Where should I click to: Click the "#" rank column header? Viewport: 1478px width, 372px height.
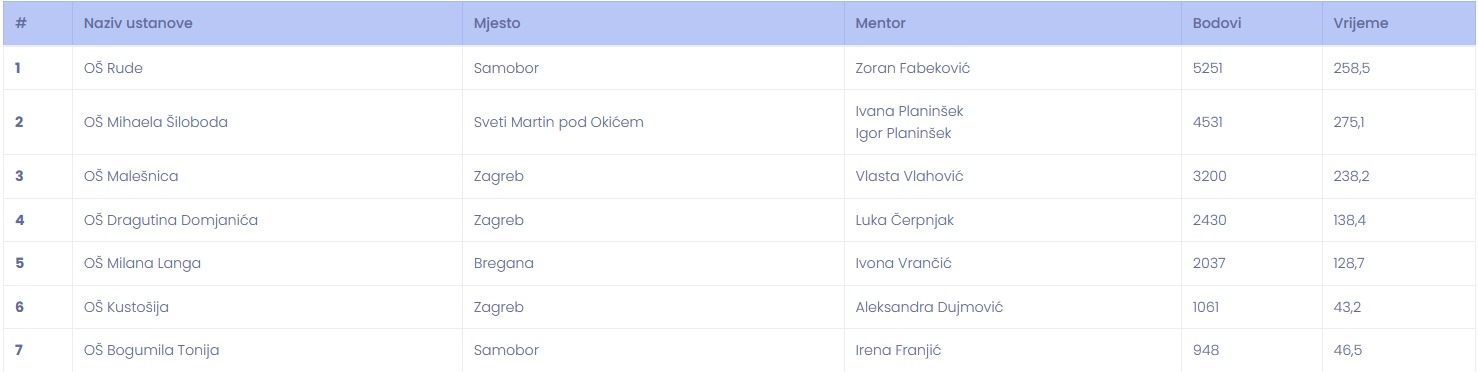click(x=20, y=23)
